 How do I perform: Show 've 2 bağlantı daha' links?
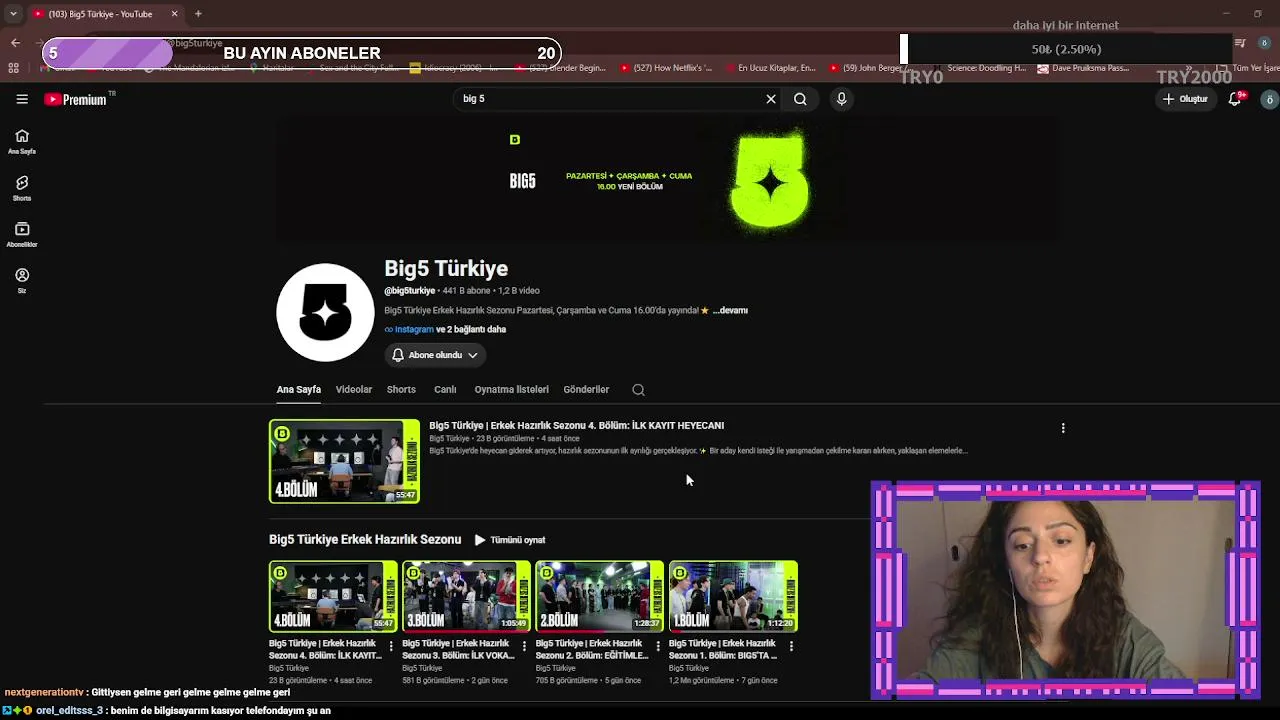471,329
